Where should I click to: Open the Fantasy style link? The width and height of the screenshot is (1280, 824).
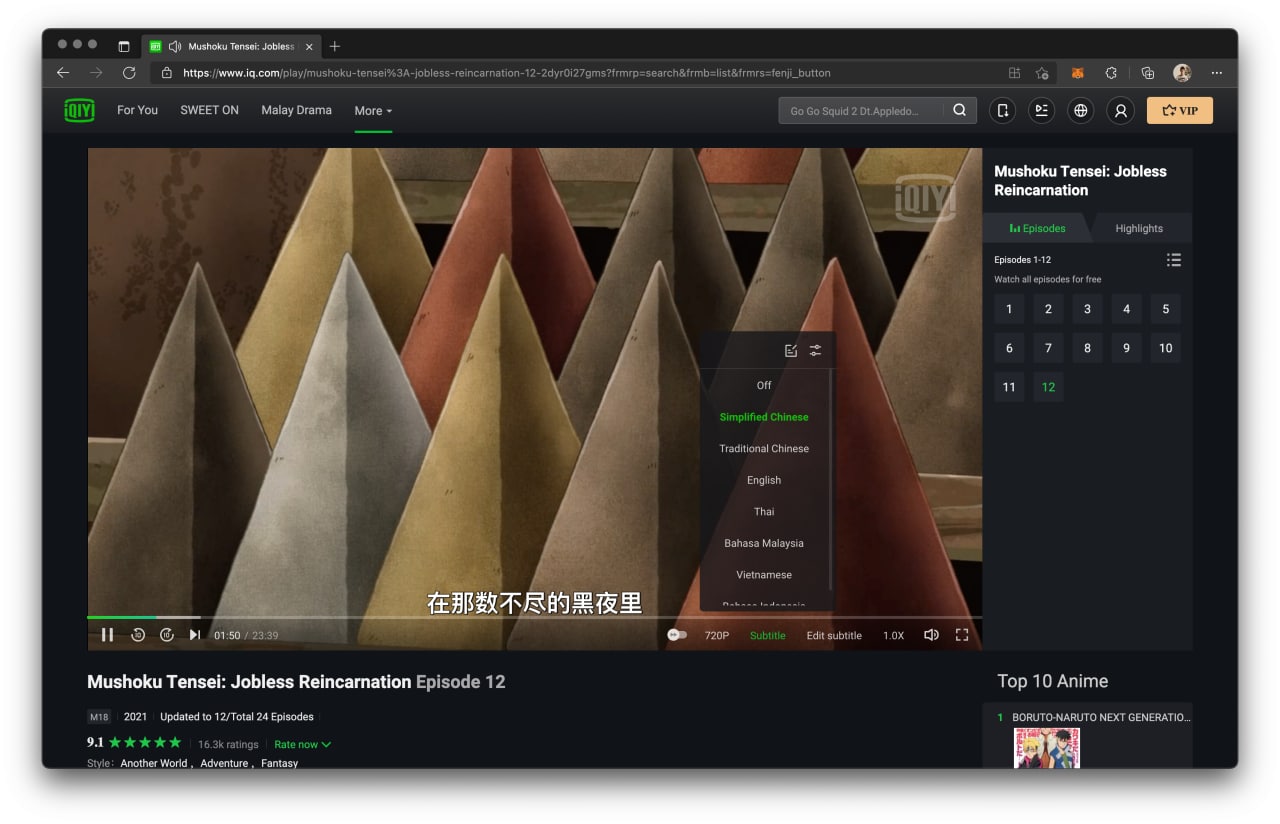pos(280,763)
